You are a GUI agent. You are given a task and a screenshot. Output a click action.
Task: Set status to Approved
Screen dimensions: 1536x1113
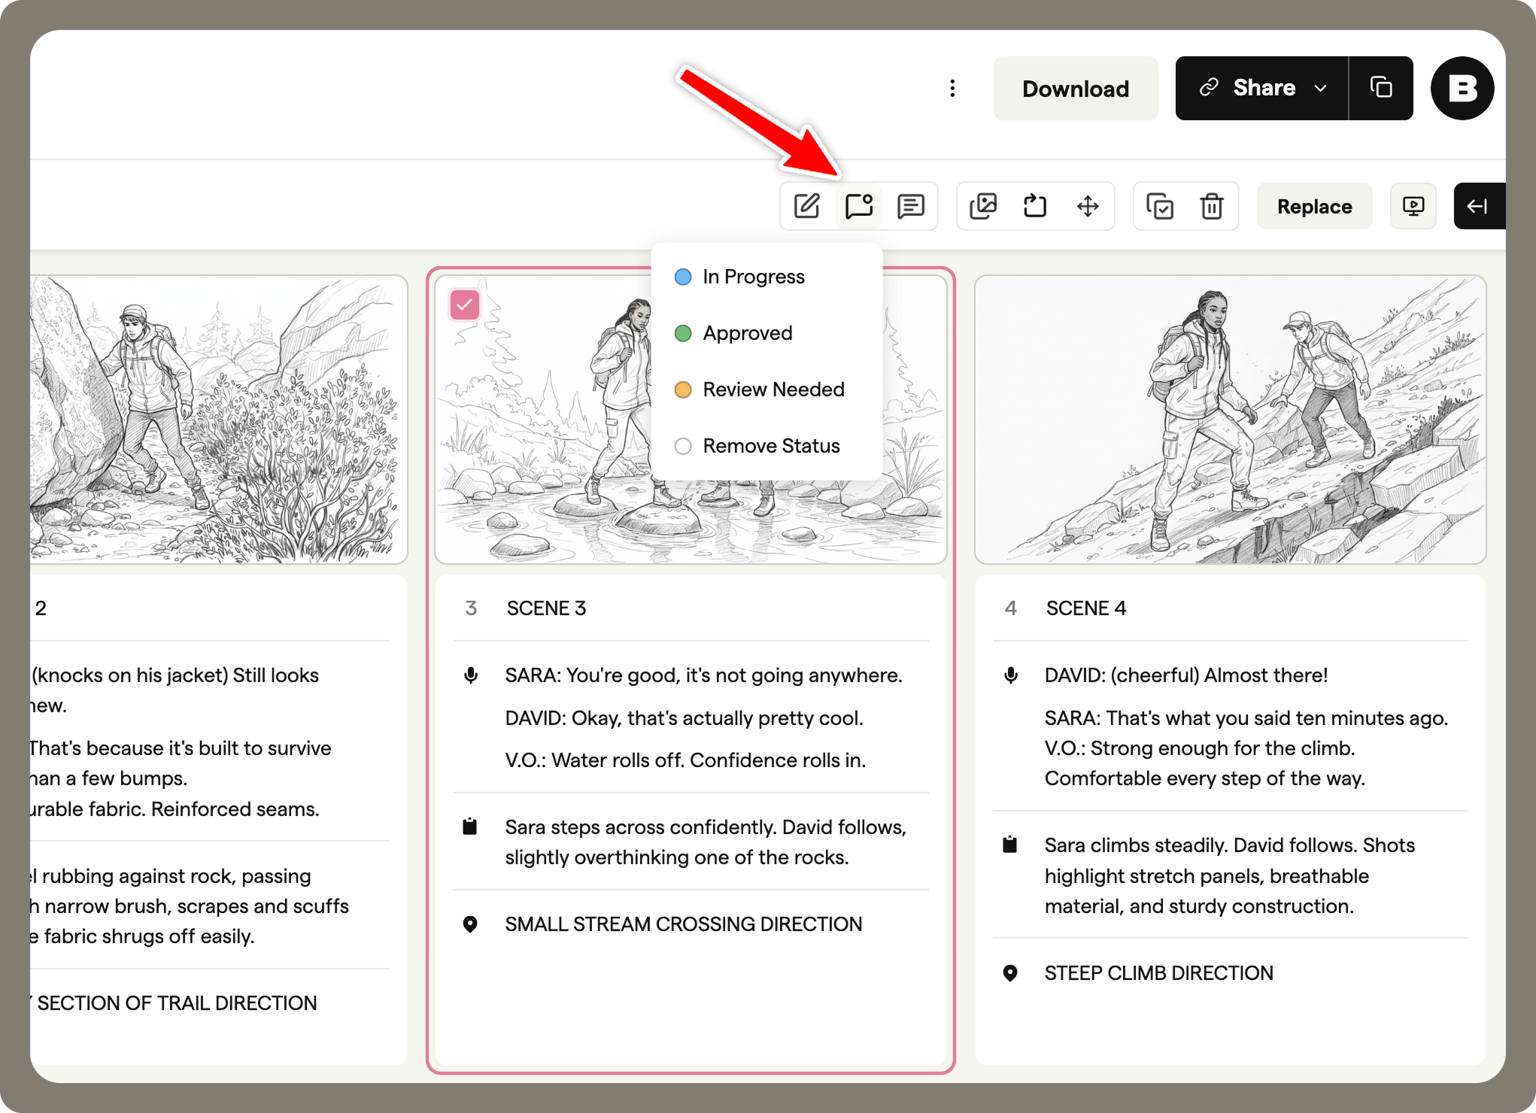(x=747, y=333)
